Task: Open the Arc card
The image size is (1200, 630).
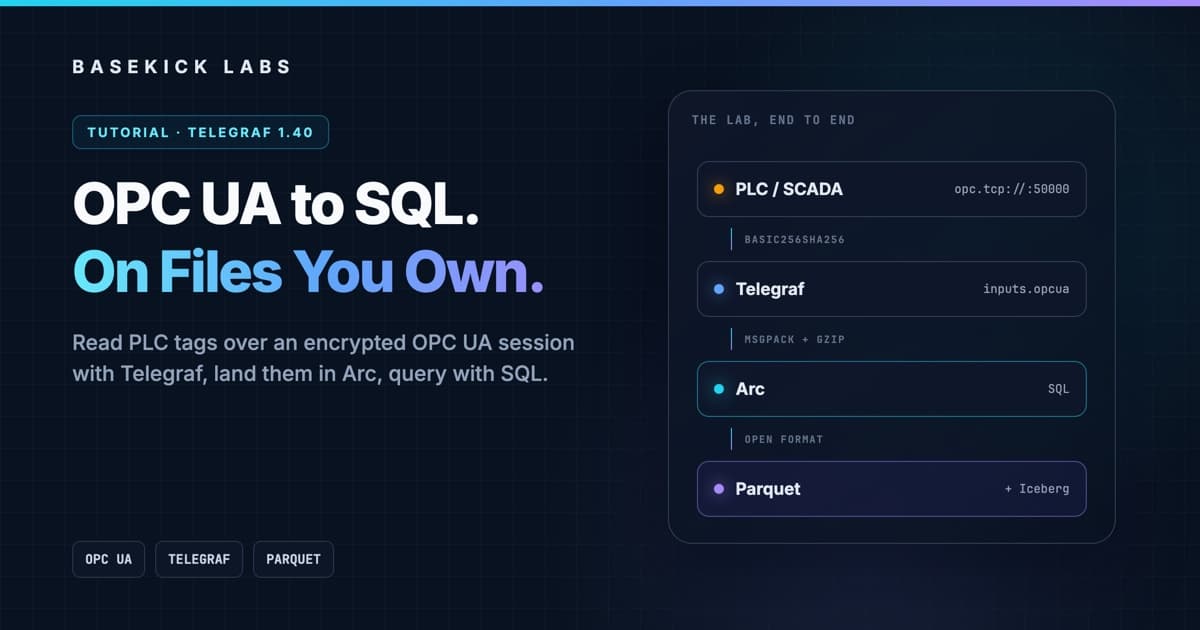Action: (x=891, y=389)
